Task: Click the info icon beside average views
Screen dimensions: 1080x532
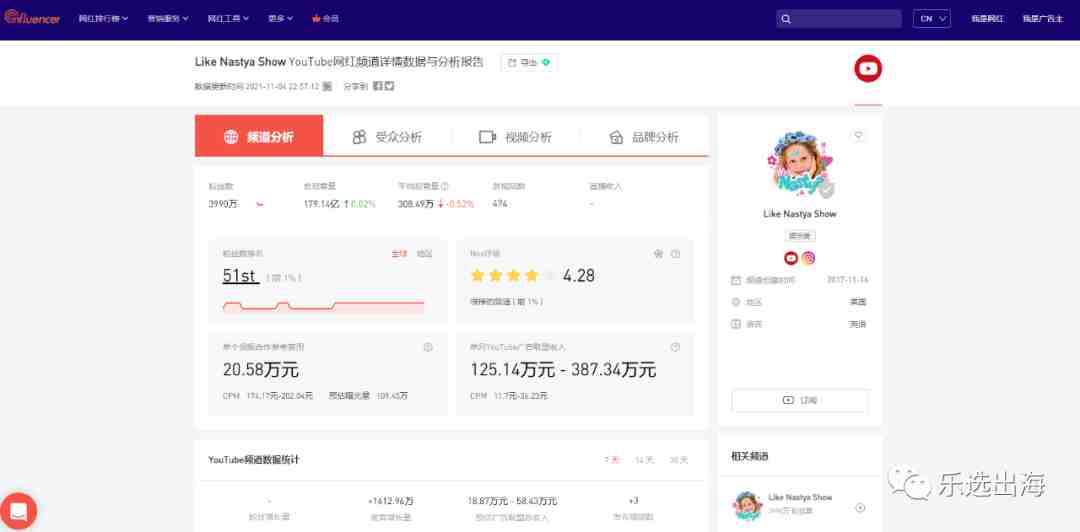Action: (445, 186)
